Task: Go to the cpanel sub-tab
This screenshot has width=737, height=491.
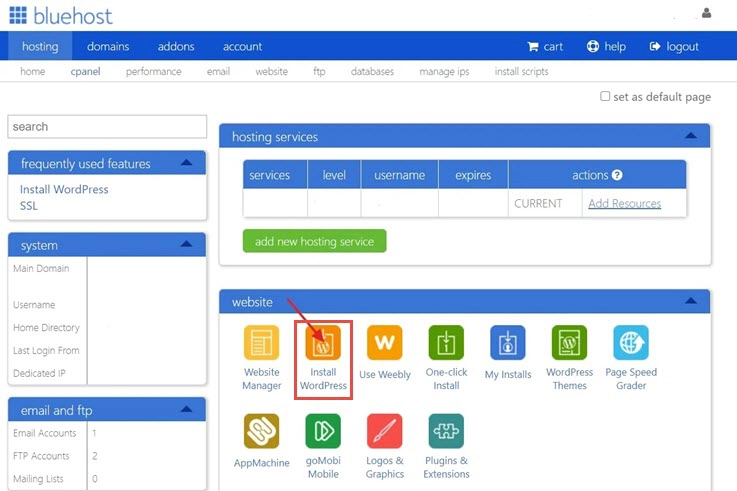Action: 85,71
